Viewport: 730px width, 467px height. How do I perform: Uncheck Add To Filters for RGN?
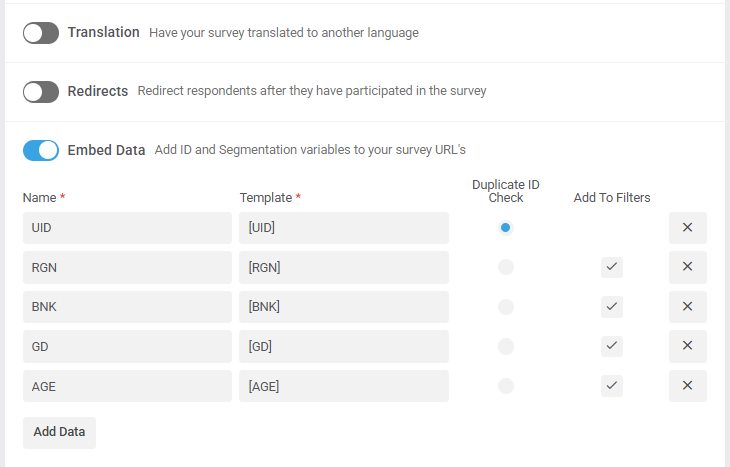[612, 267]
